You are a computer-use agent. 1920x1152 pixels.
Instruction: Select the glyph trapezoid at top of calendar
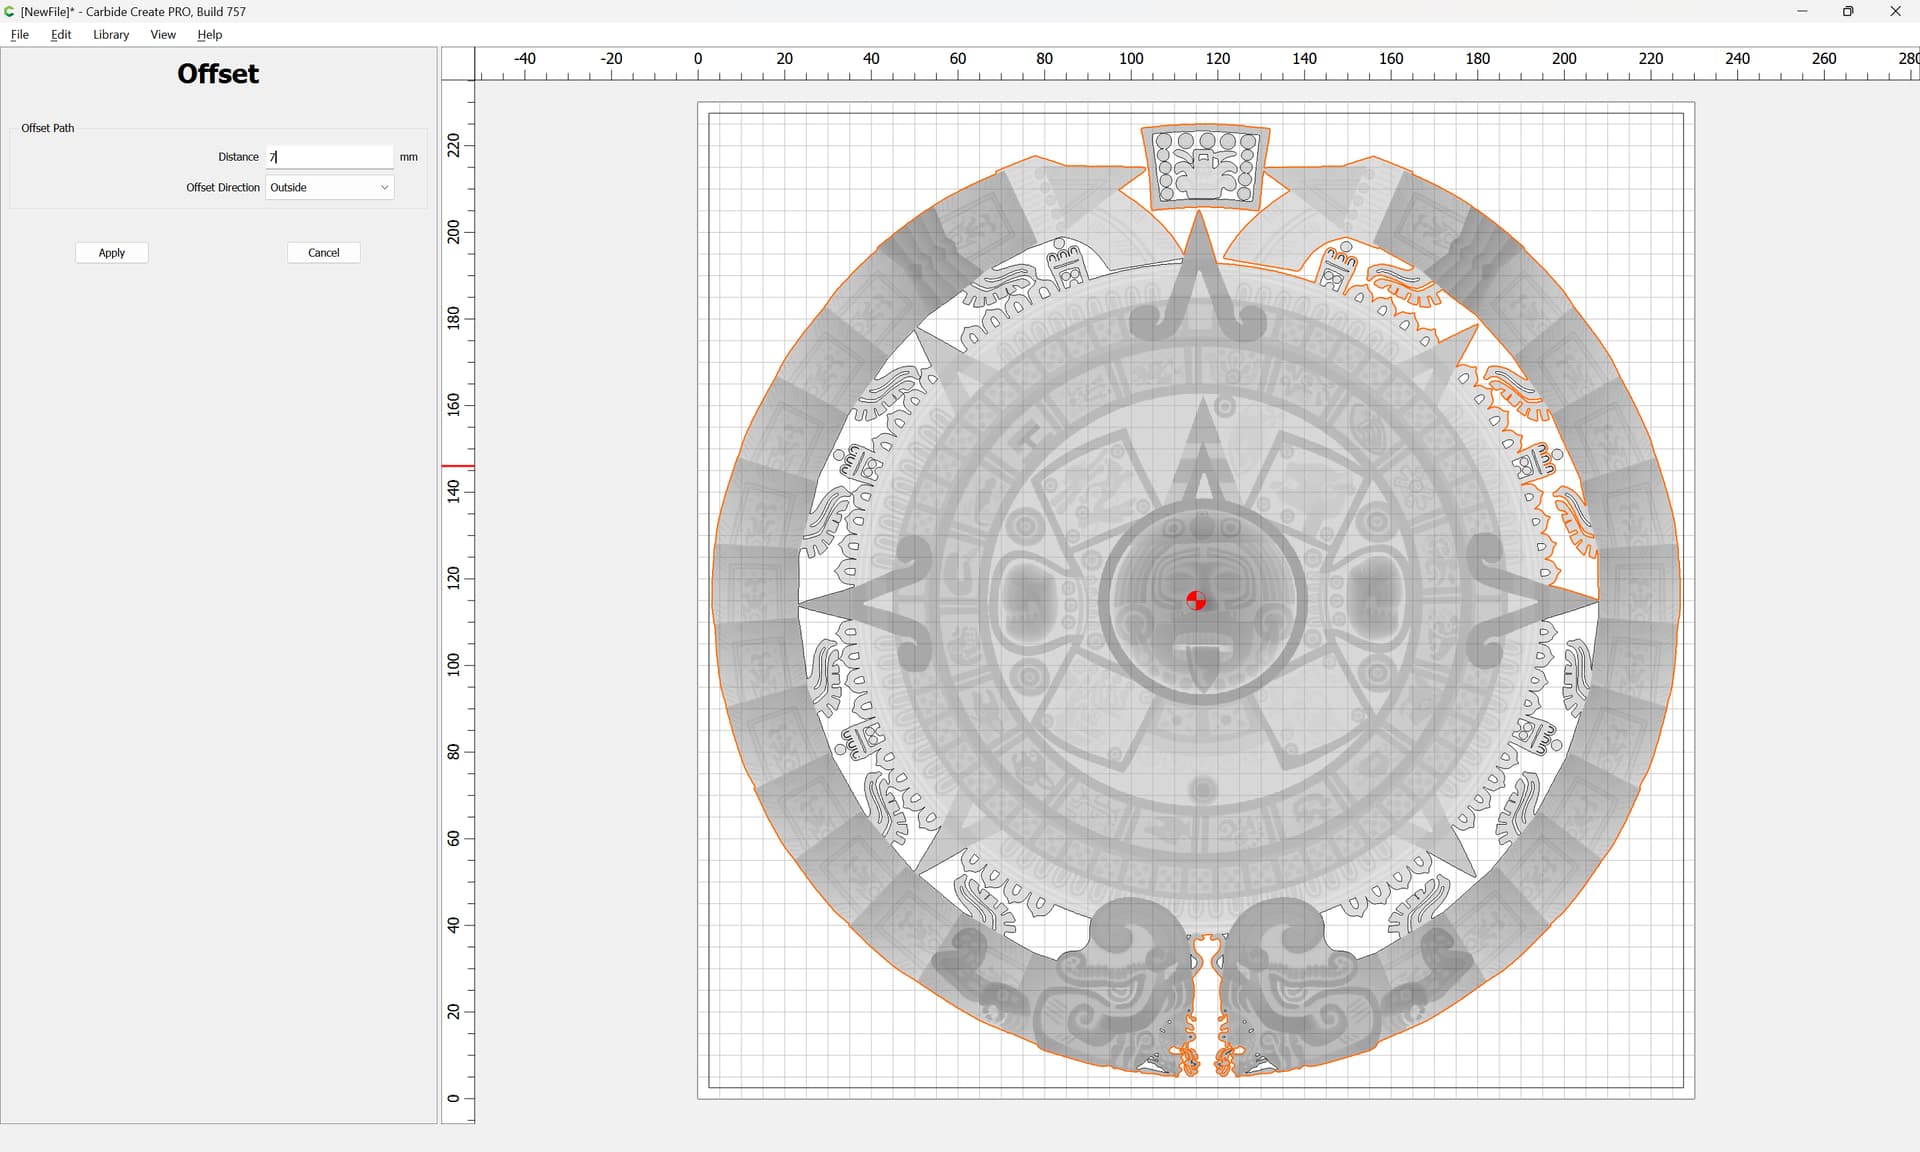coord(1205,167)
